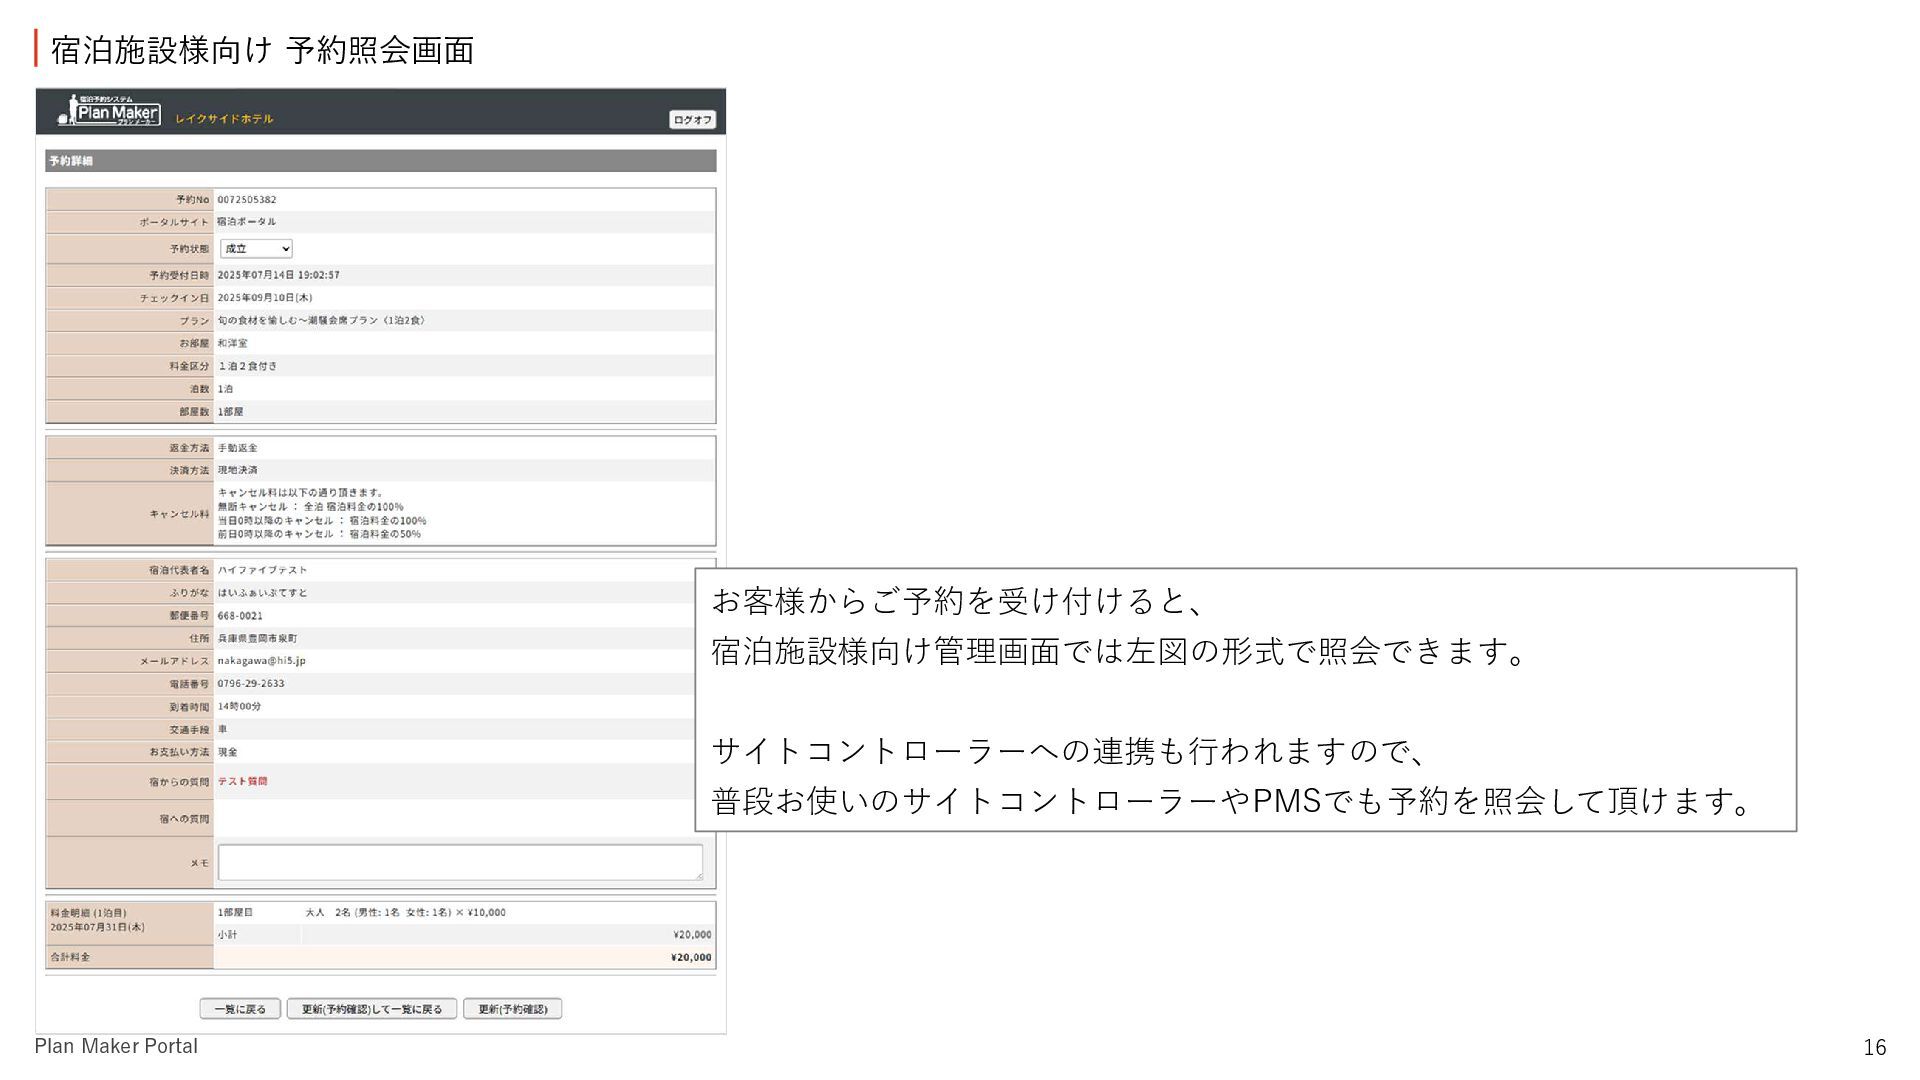The height and width of the screenshot is (1080, 1920).
Task: Click the description text box on right
Action: (x=1245, y=700)
